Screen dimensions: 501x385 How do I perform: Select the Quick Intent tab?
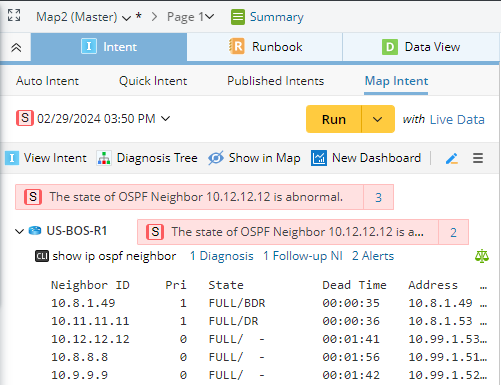[x=153, y=81]
